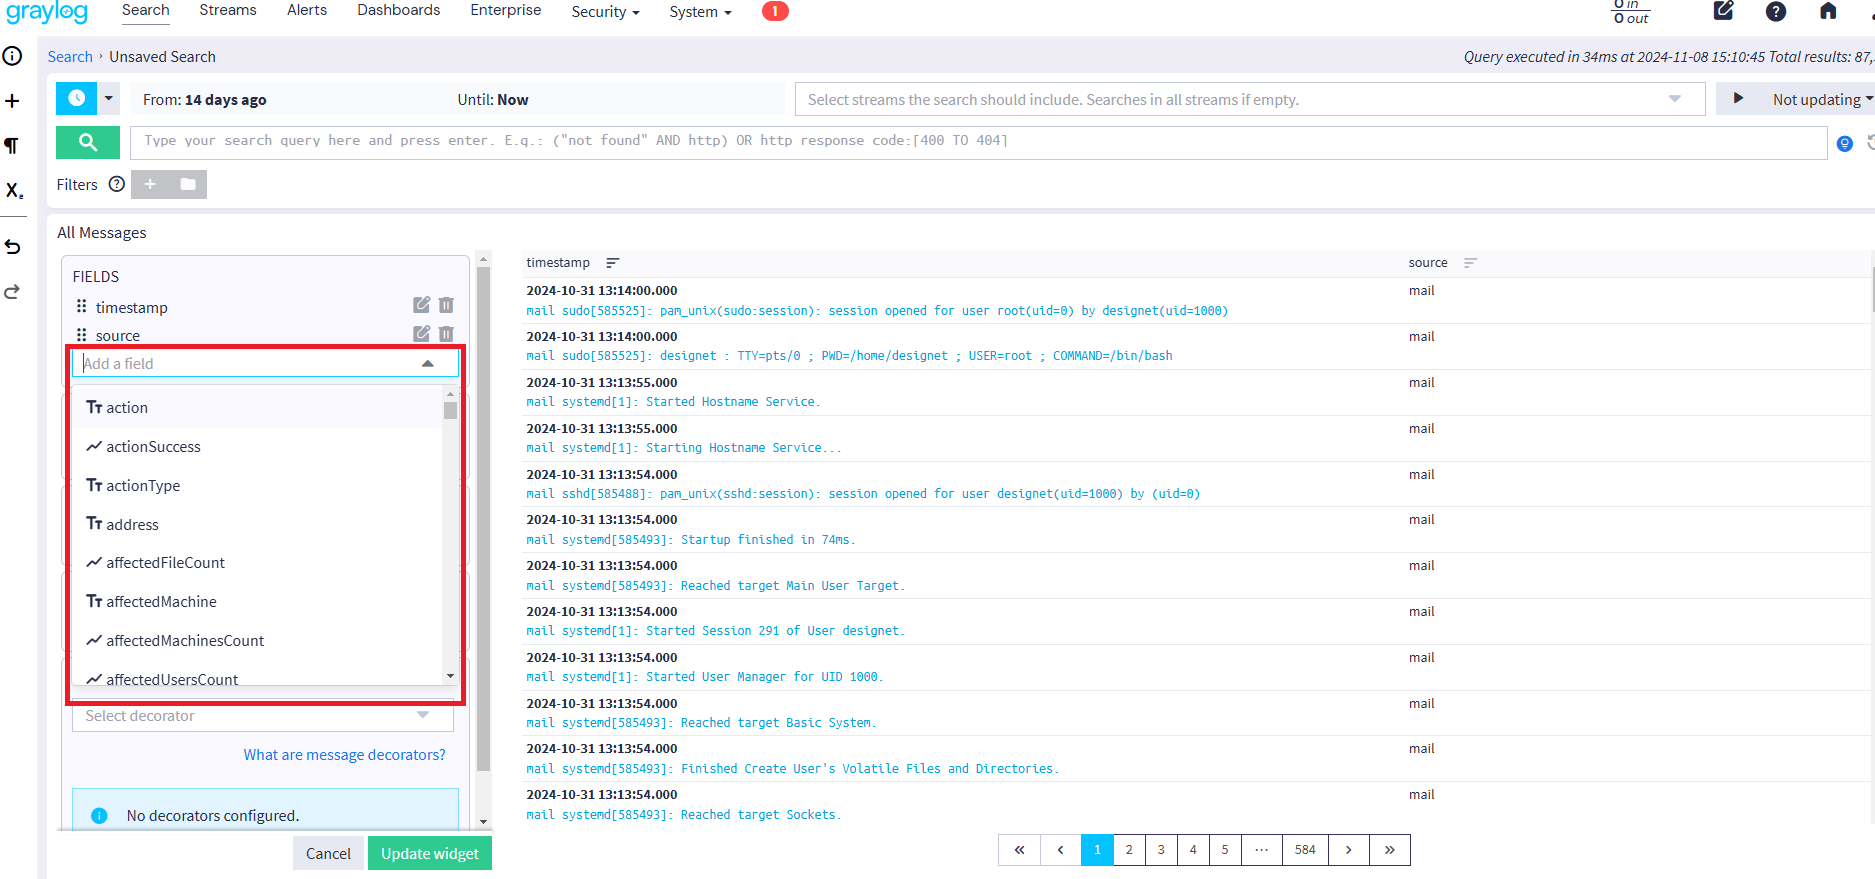
Task: Delete the timestamp field with trash icon
Action: click(446, 305)
